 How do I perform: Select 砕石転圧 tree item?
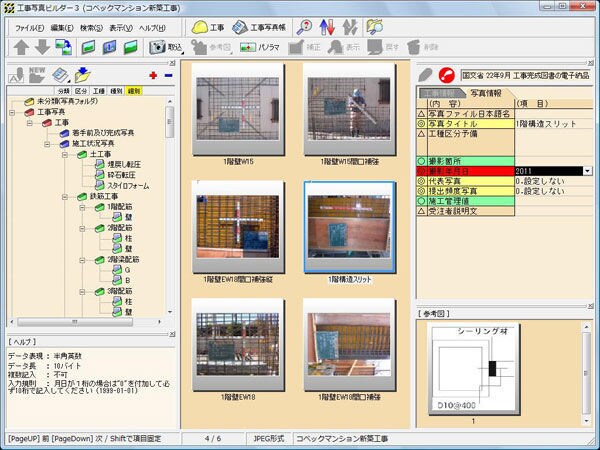tap(121, 175)
